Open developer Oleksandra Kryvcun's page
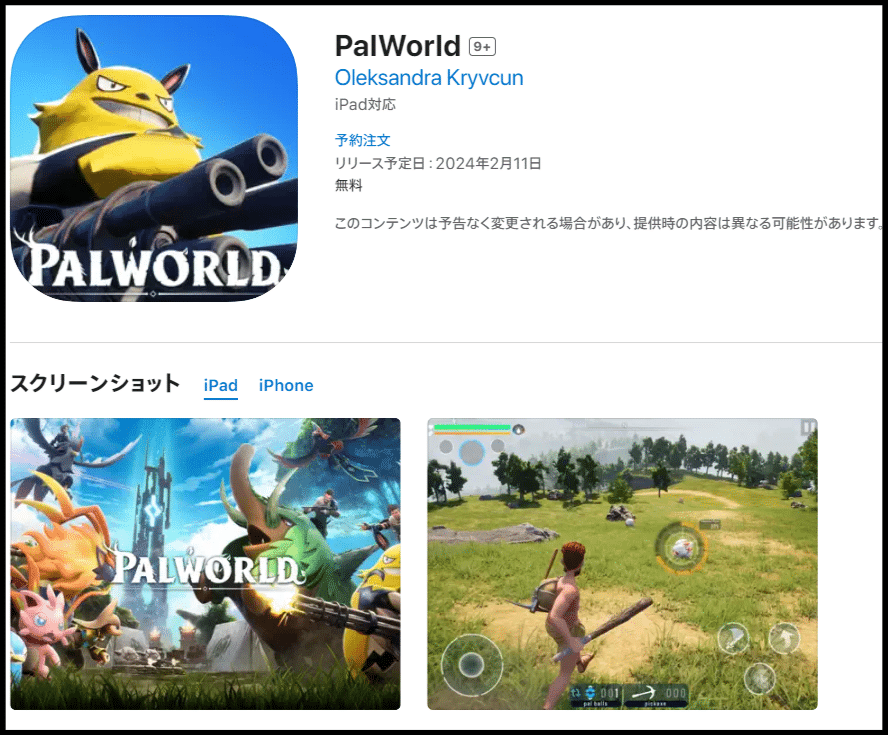Viewport: 888px width, 735px height. (429, 78)
